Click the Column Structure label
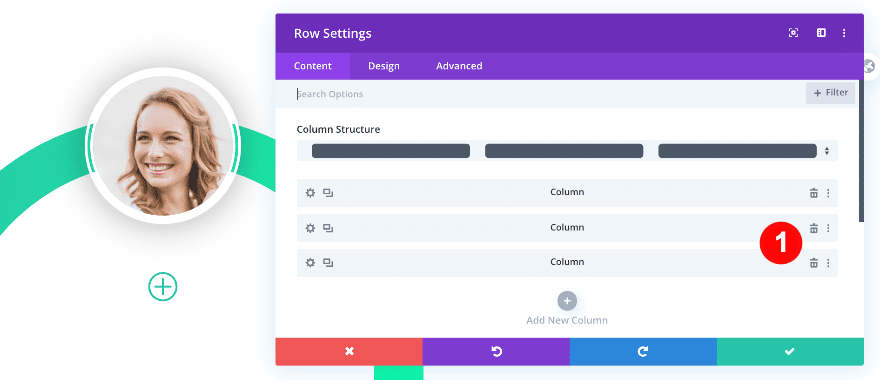 pos(338,130)
